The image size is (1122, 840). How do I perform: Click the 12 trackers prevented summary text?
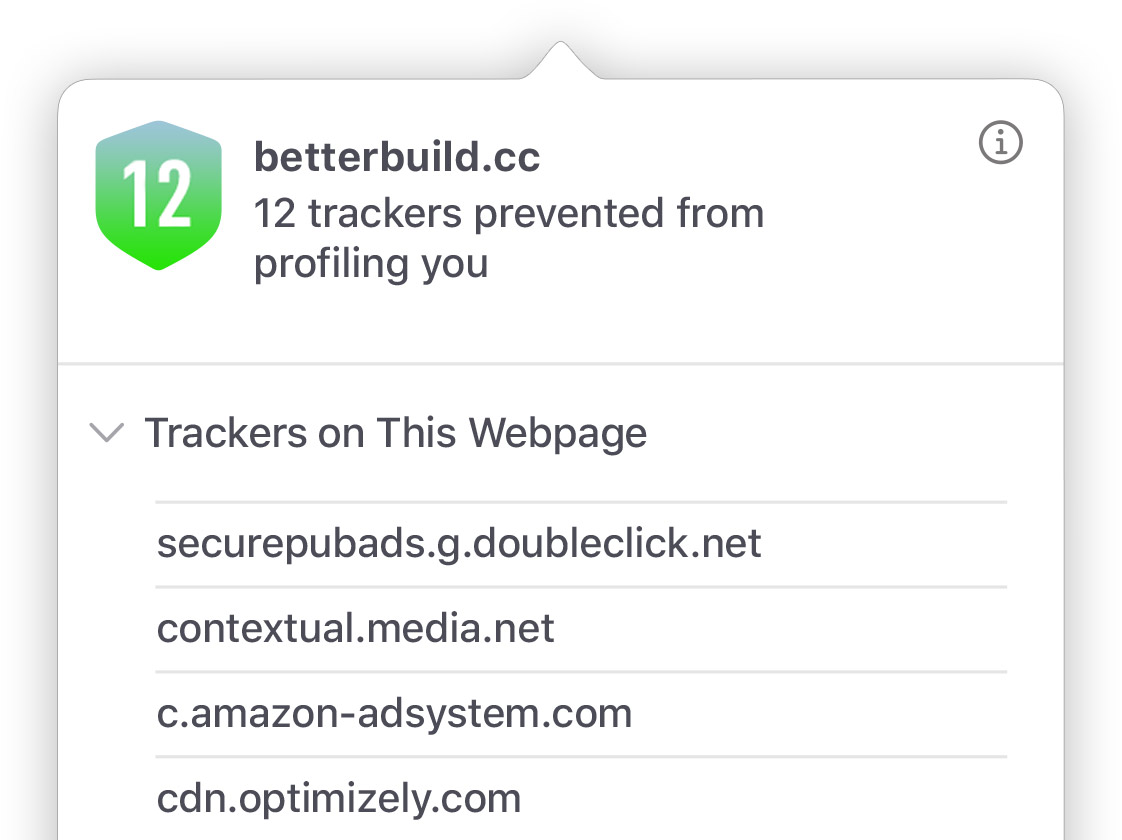point(508,213)
